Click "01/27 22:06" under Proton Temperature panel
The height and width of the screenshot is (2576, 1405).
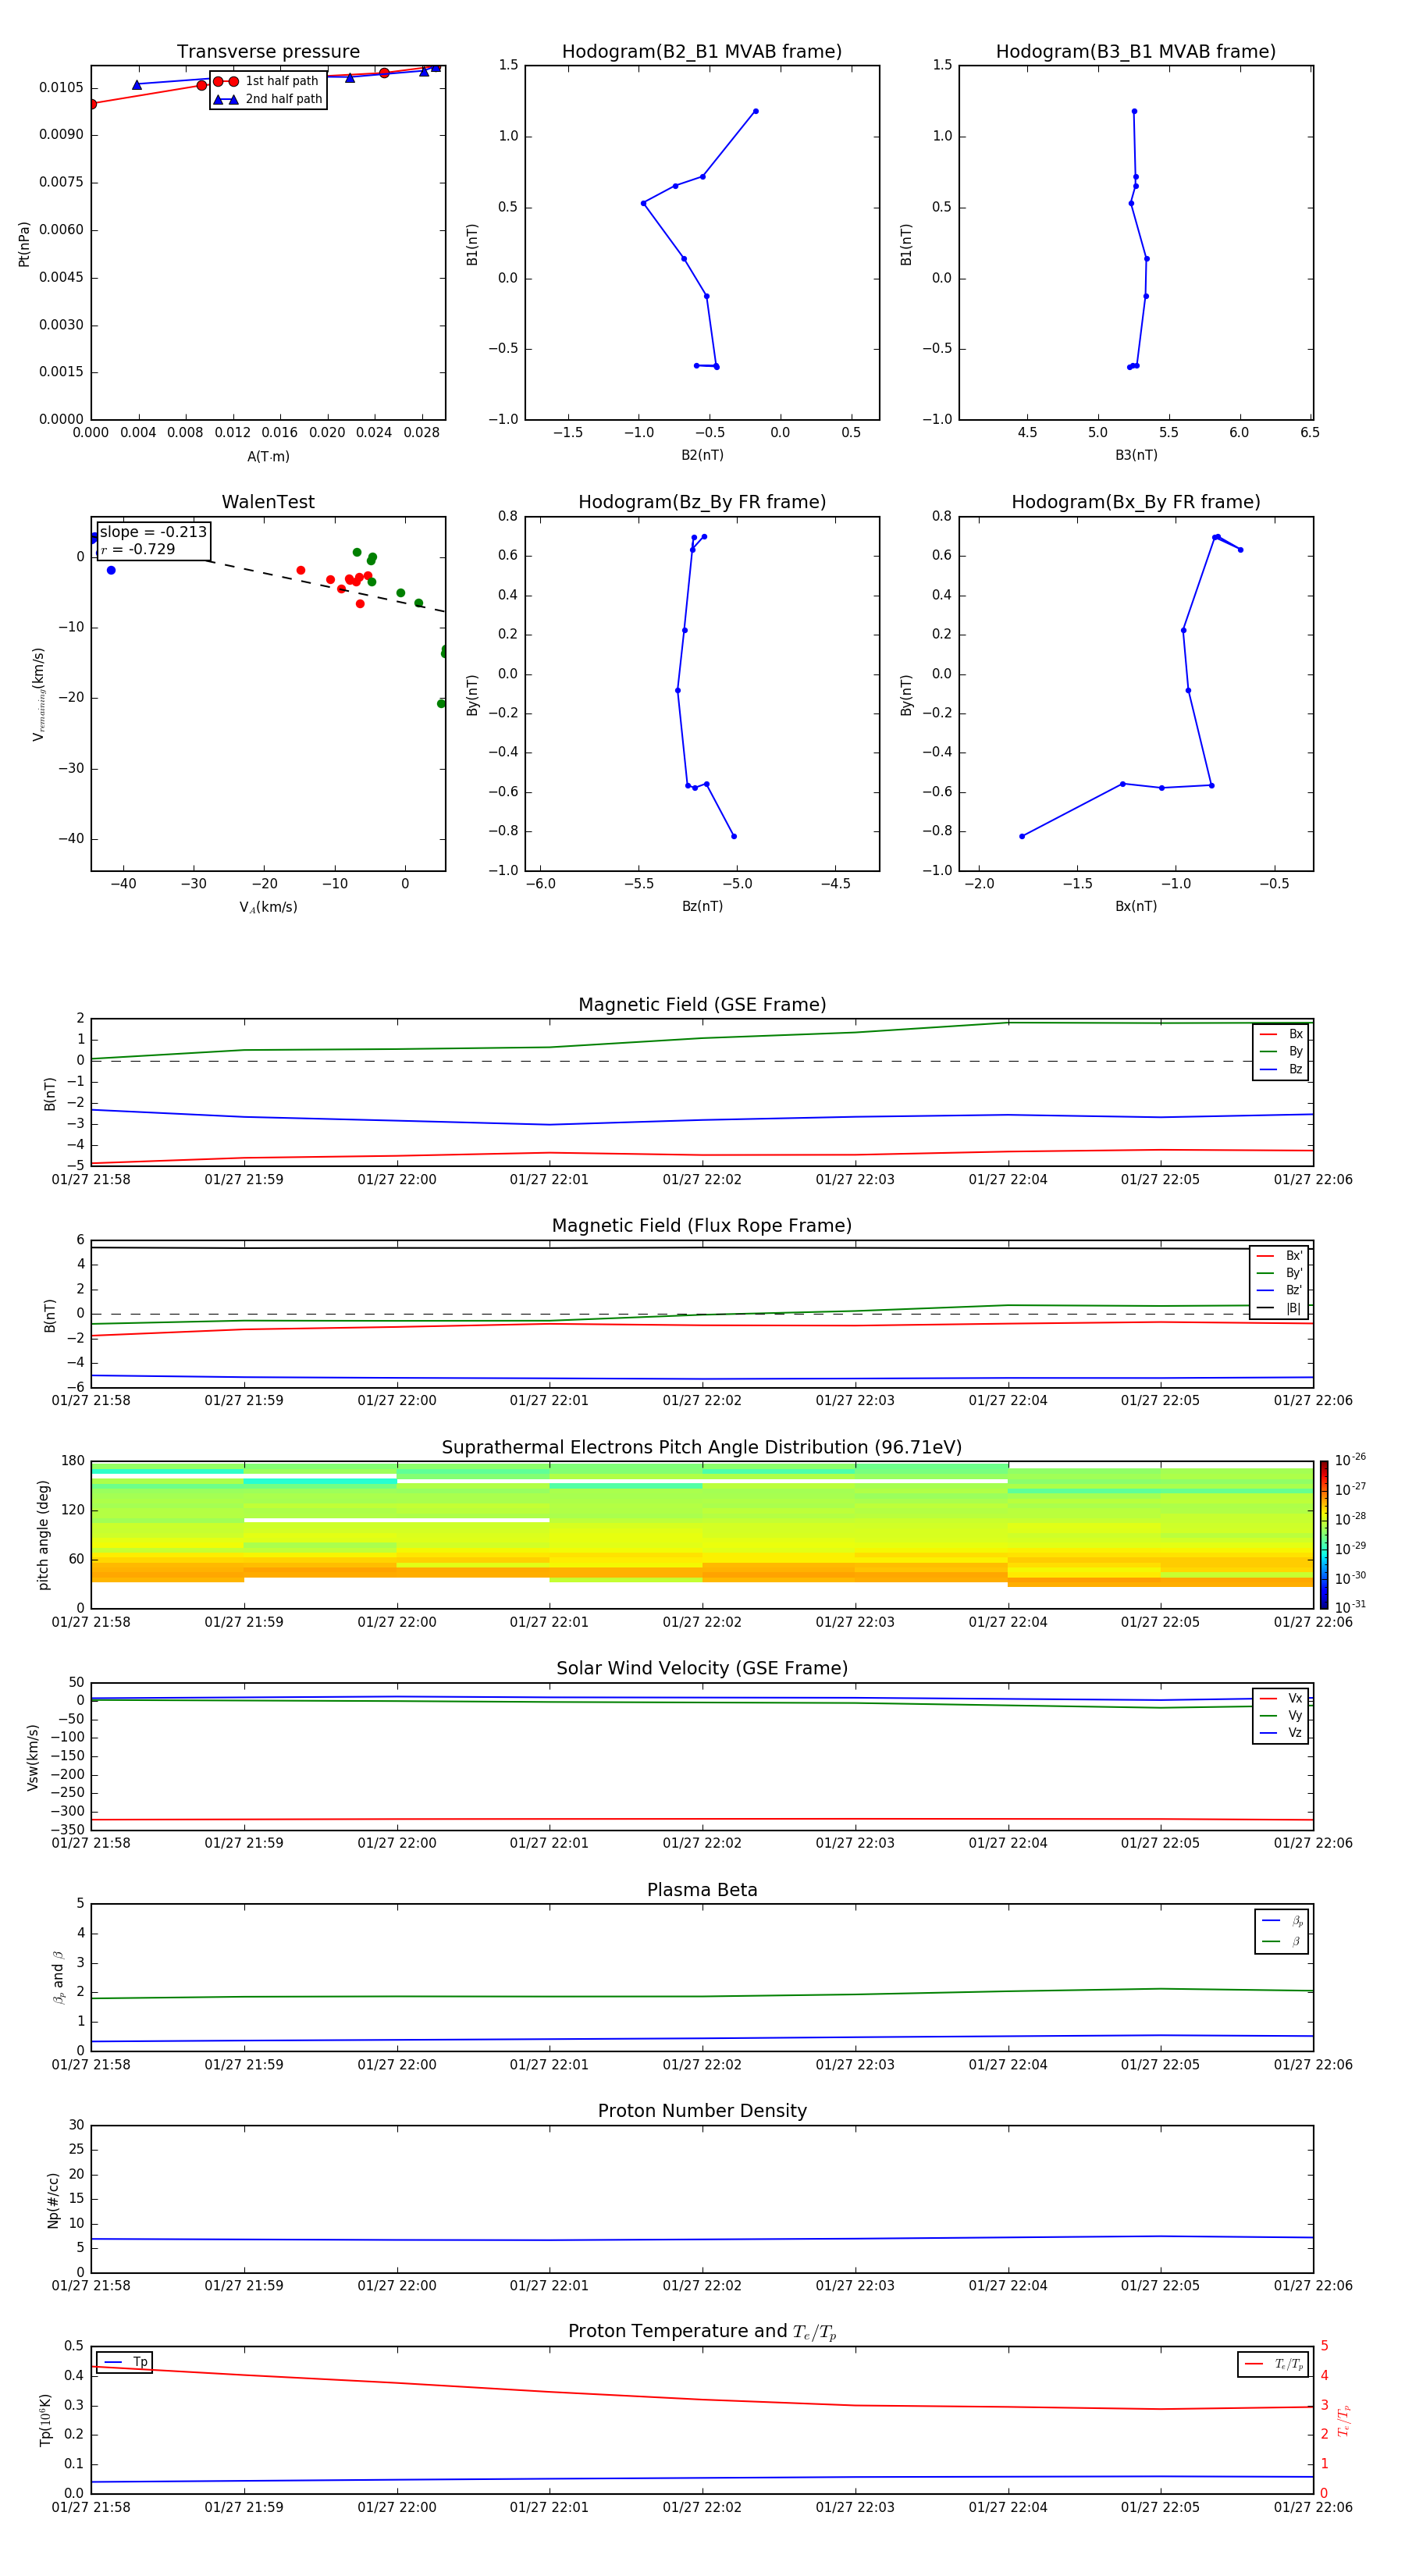tap(1313, 2507)
